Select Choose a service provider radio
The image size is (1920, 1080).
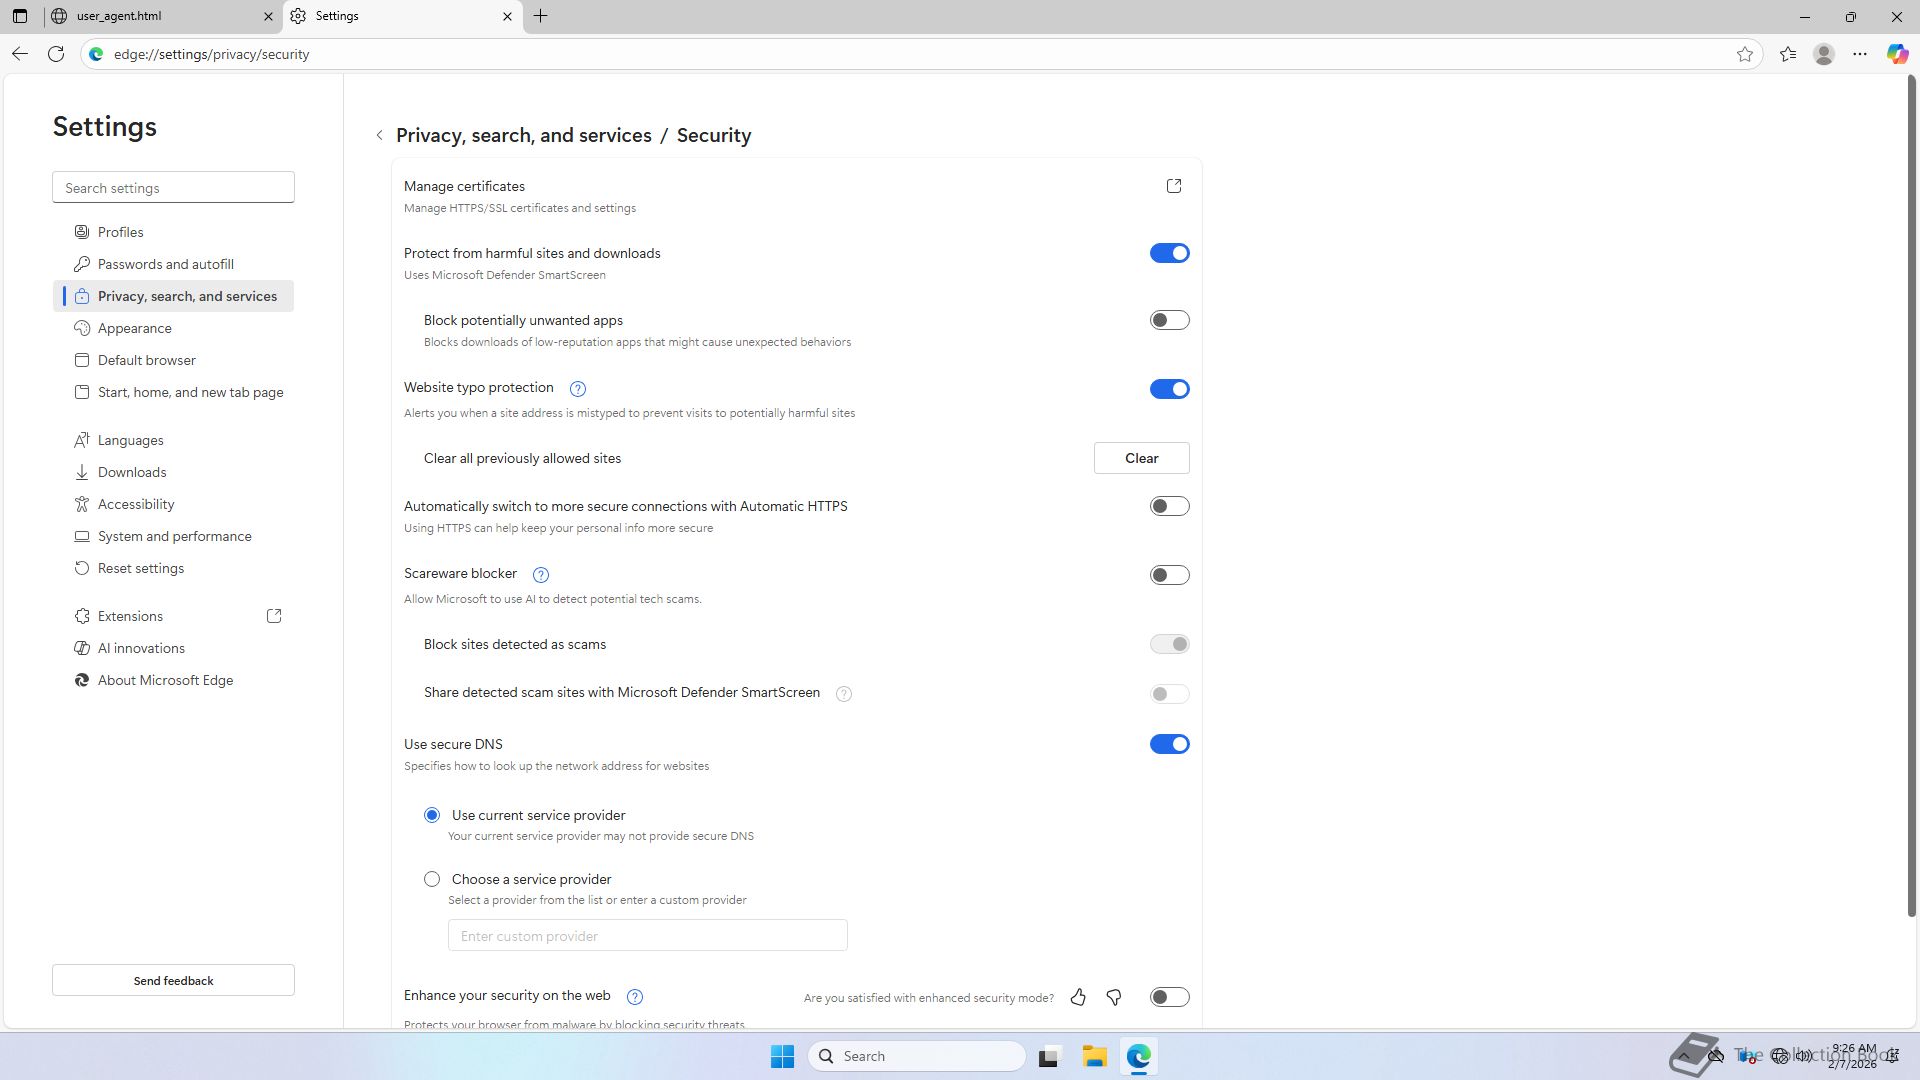(432, 879)
